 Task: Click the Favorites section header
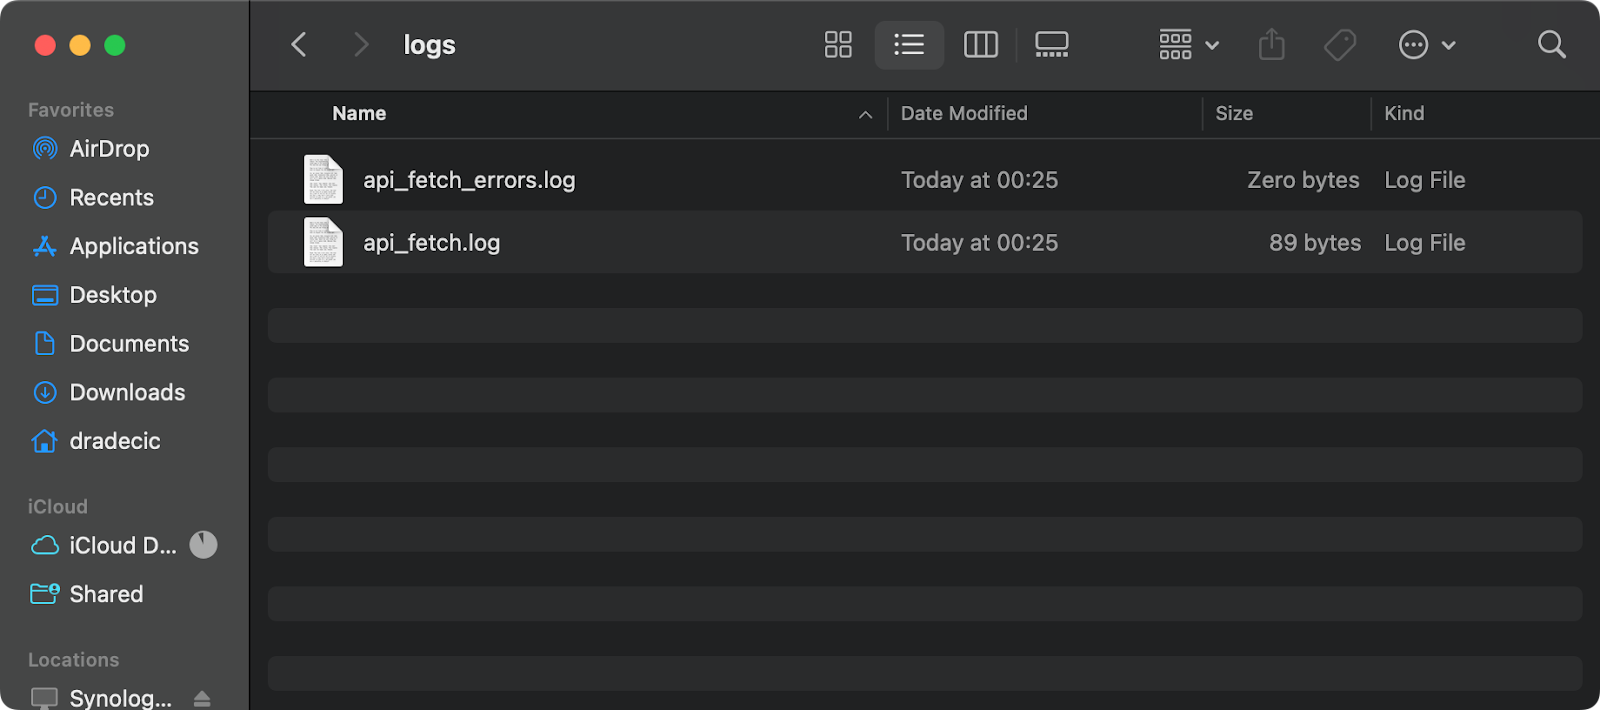point(71,110)
